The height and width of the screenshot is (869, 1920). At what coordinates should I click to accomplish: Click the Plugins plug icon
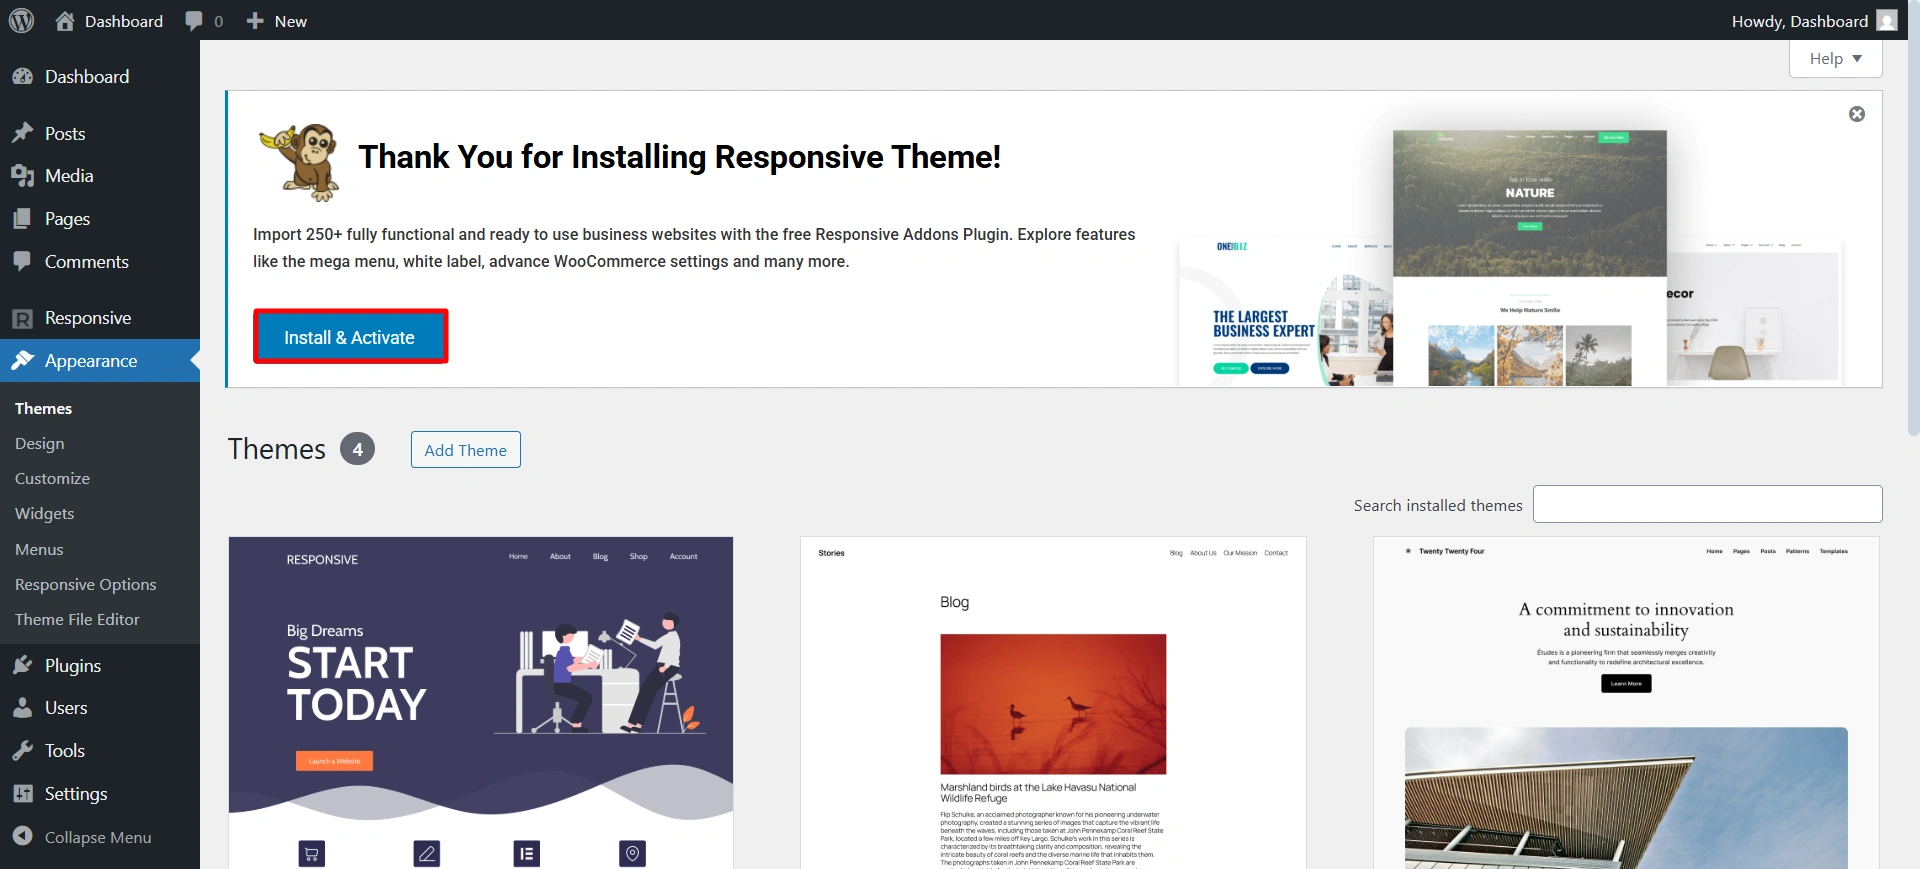point(22,666)
